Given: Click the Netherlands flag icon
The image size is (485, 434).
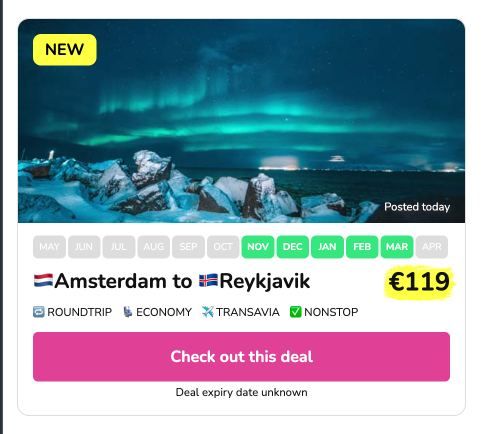Looking at the screenshot, I should pyautogui.click(x=43, y=280).
